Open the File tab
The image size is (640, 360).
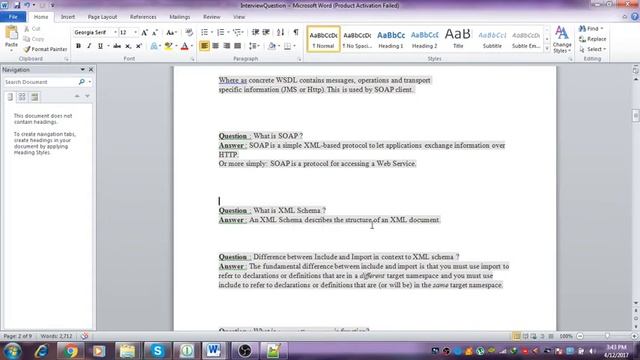(13, 17)
